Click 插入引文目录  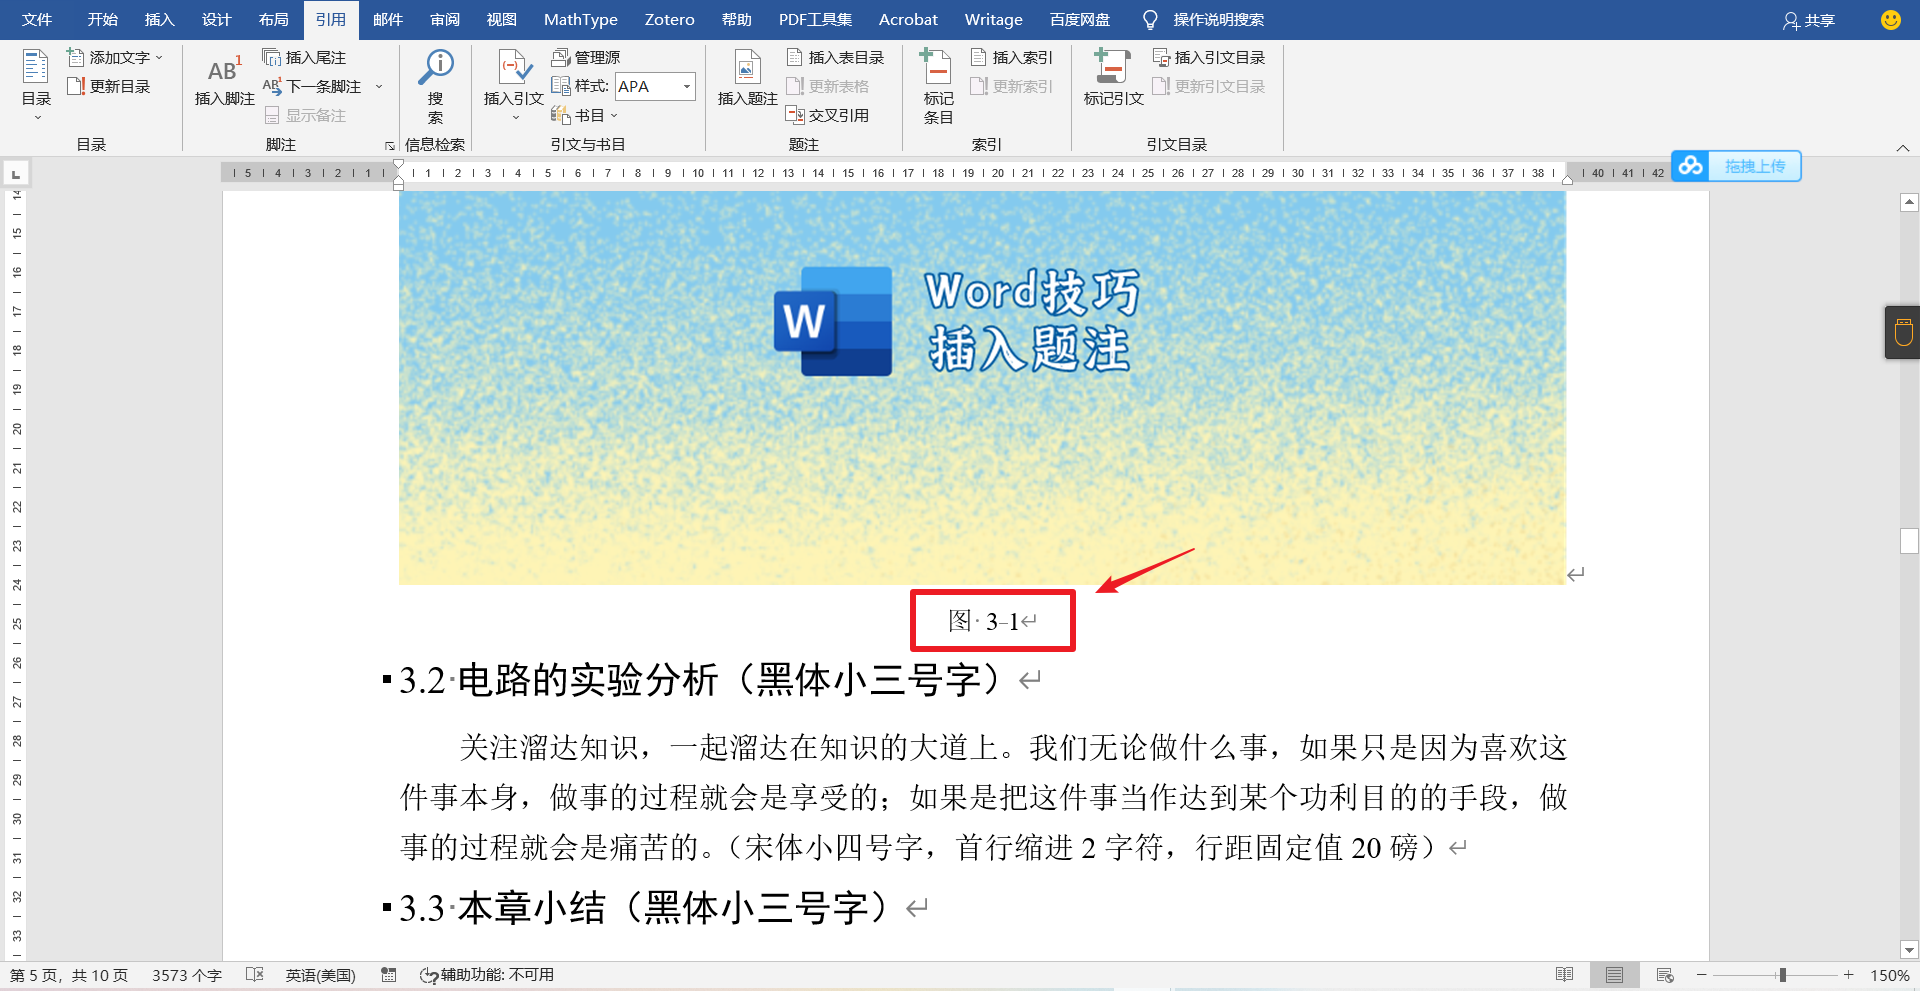[x=1209, y=58]
